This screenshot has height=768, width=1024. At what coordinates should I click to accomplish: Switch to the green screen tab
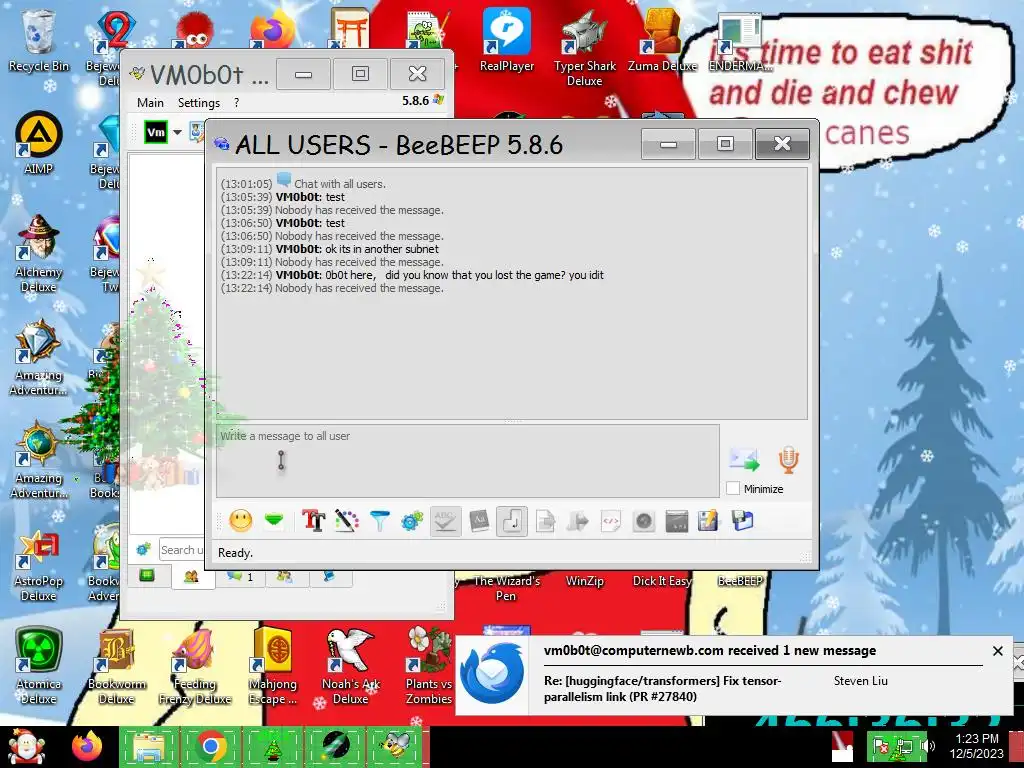click(147, 575)
